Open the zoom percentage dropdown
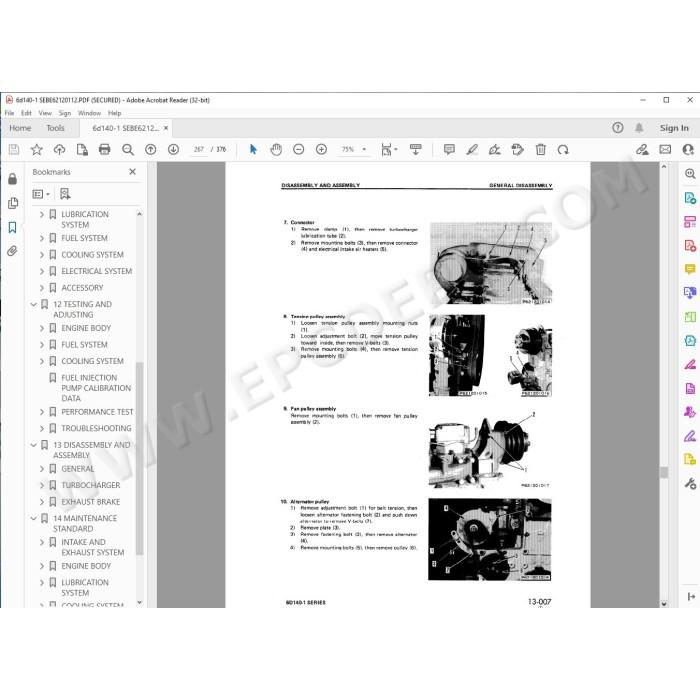The image size is (700, 700). [364, 150]
